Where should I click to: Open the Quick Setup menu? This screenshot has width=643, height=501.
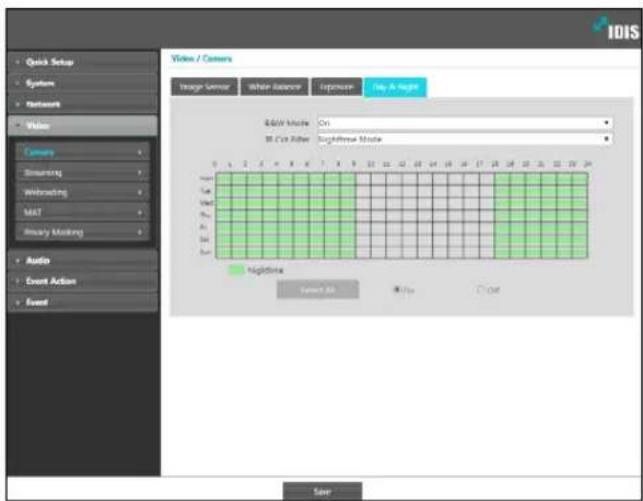click(82, 62)
